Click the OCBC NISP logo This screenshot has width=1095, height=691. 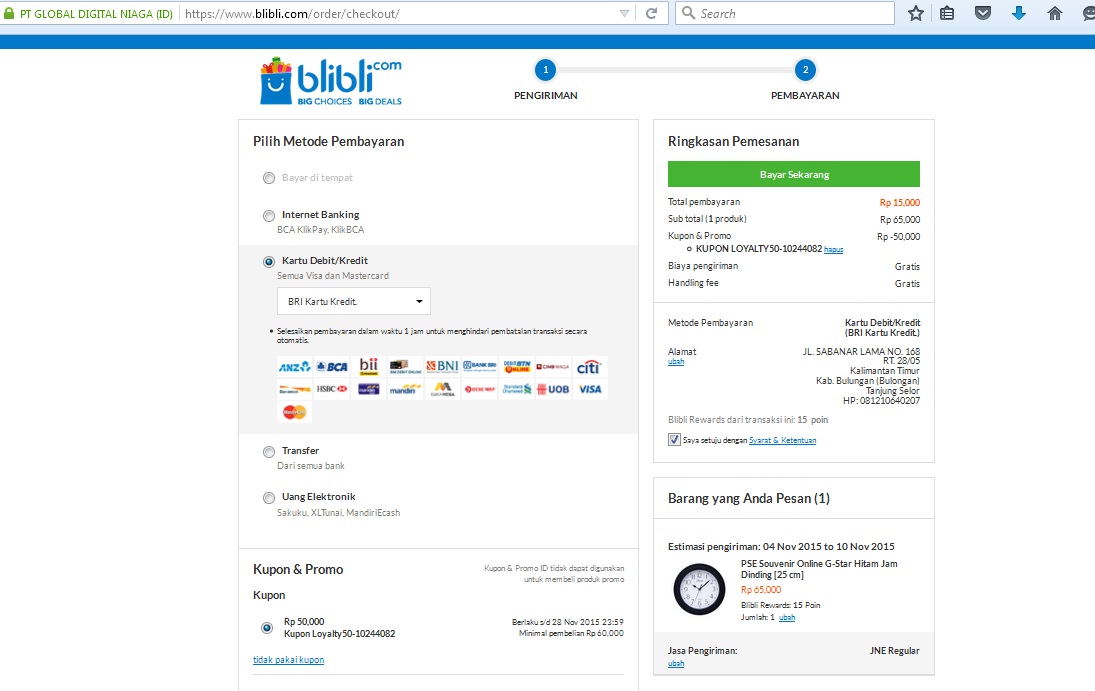479,389
